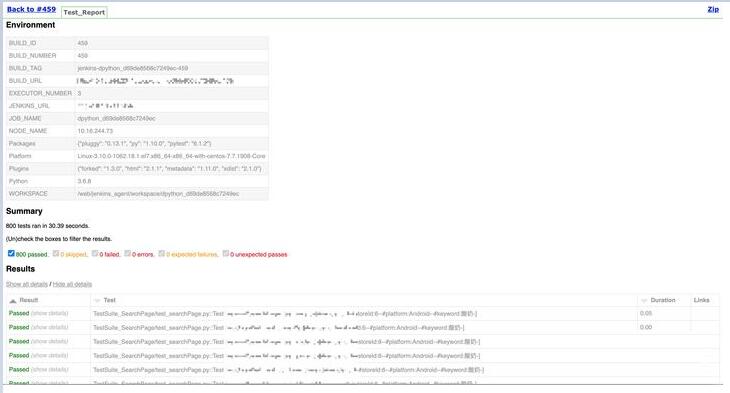
Task: Select the Test_Report tab
Action: [84, 12]
